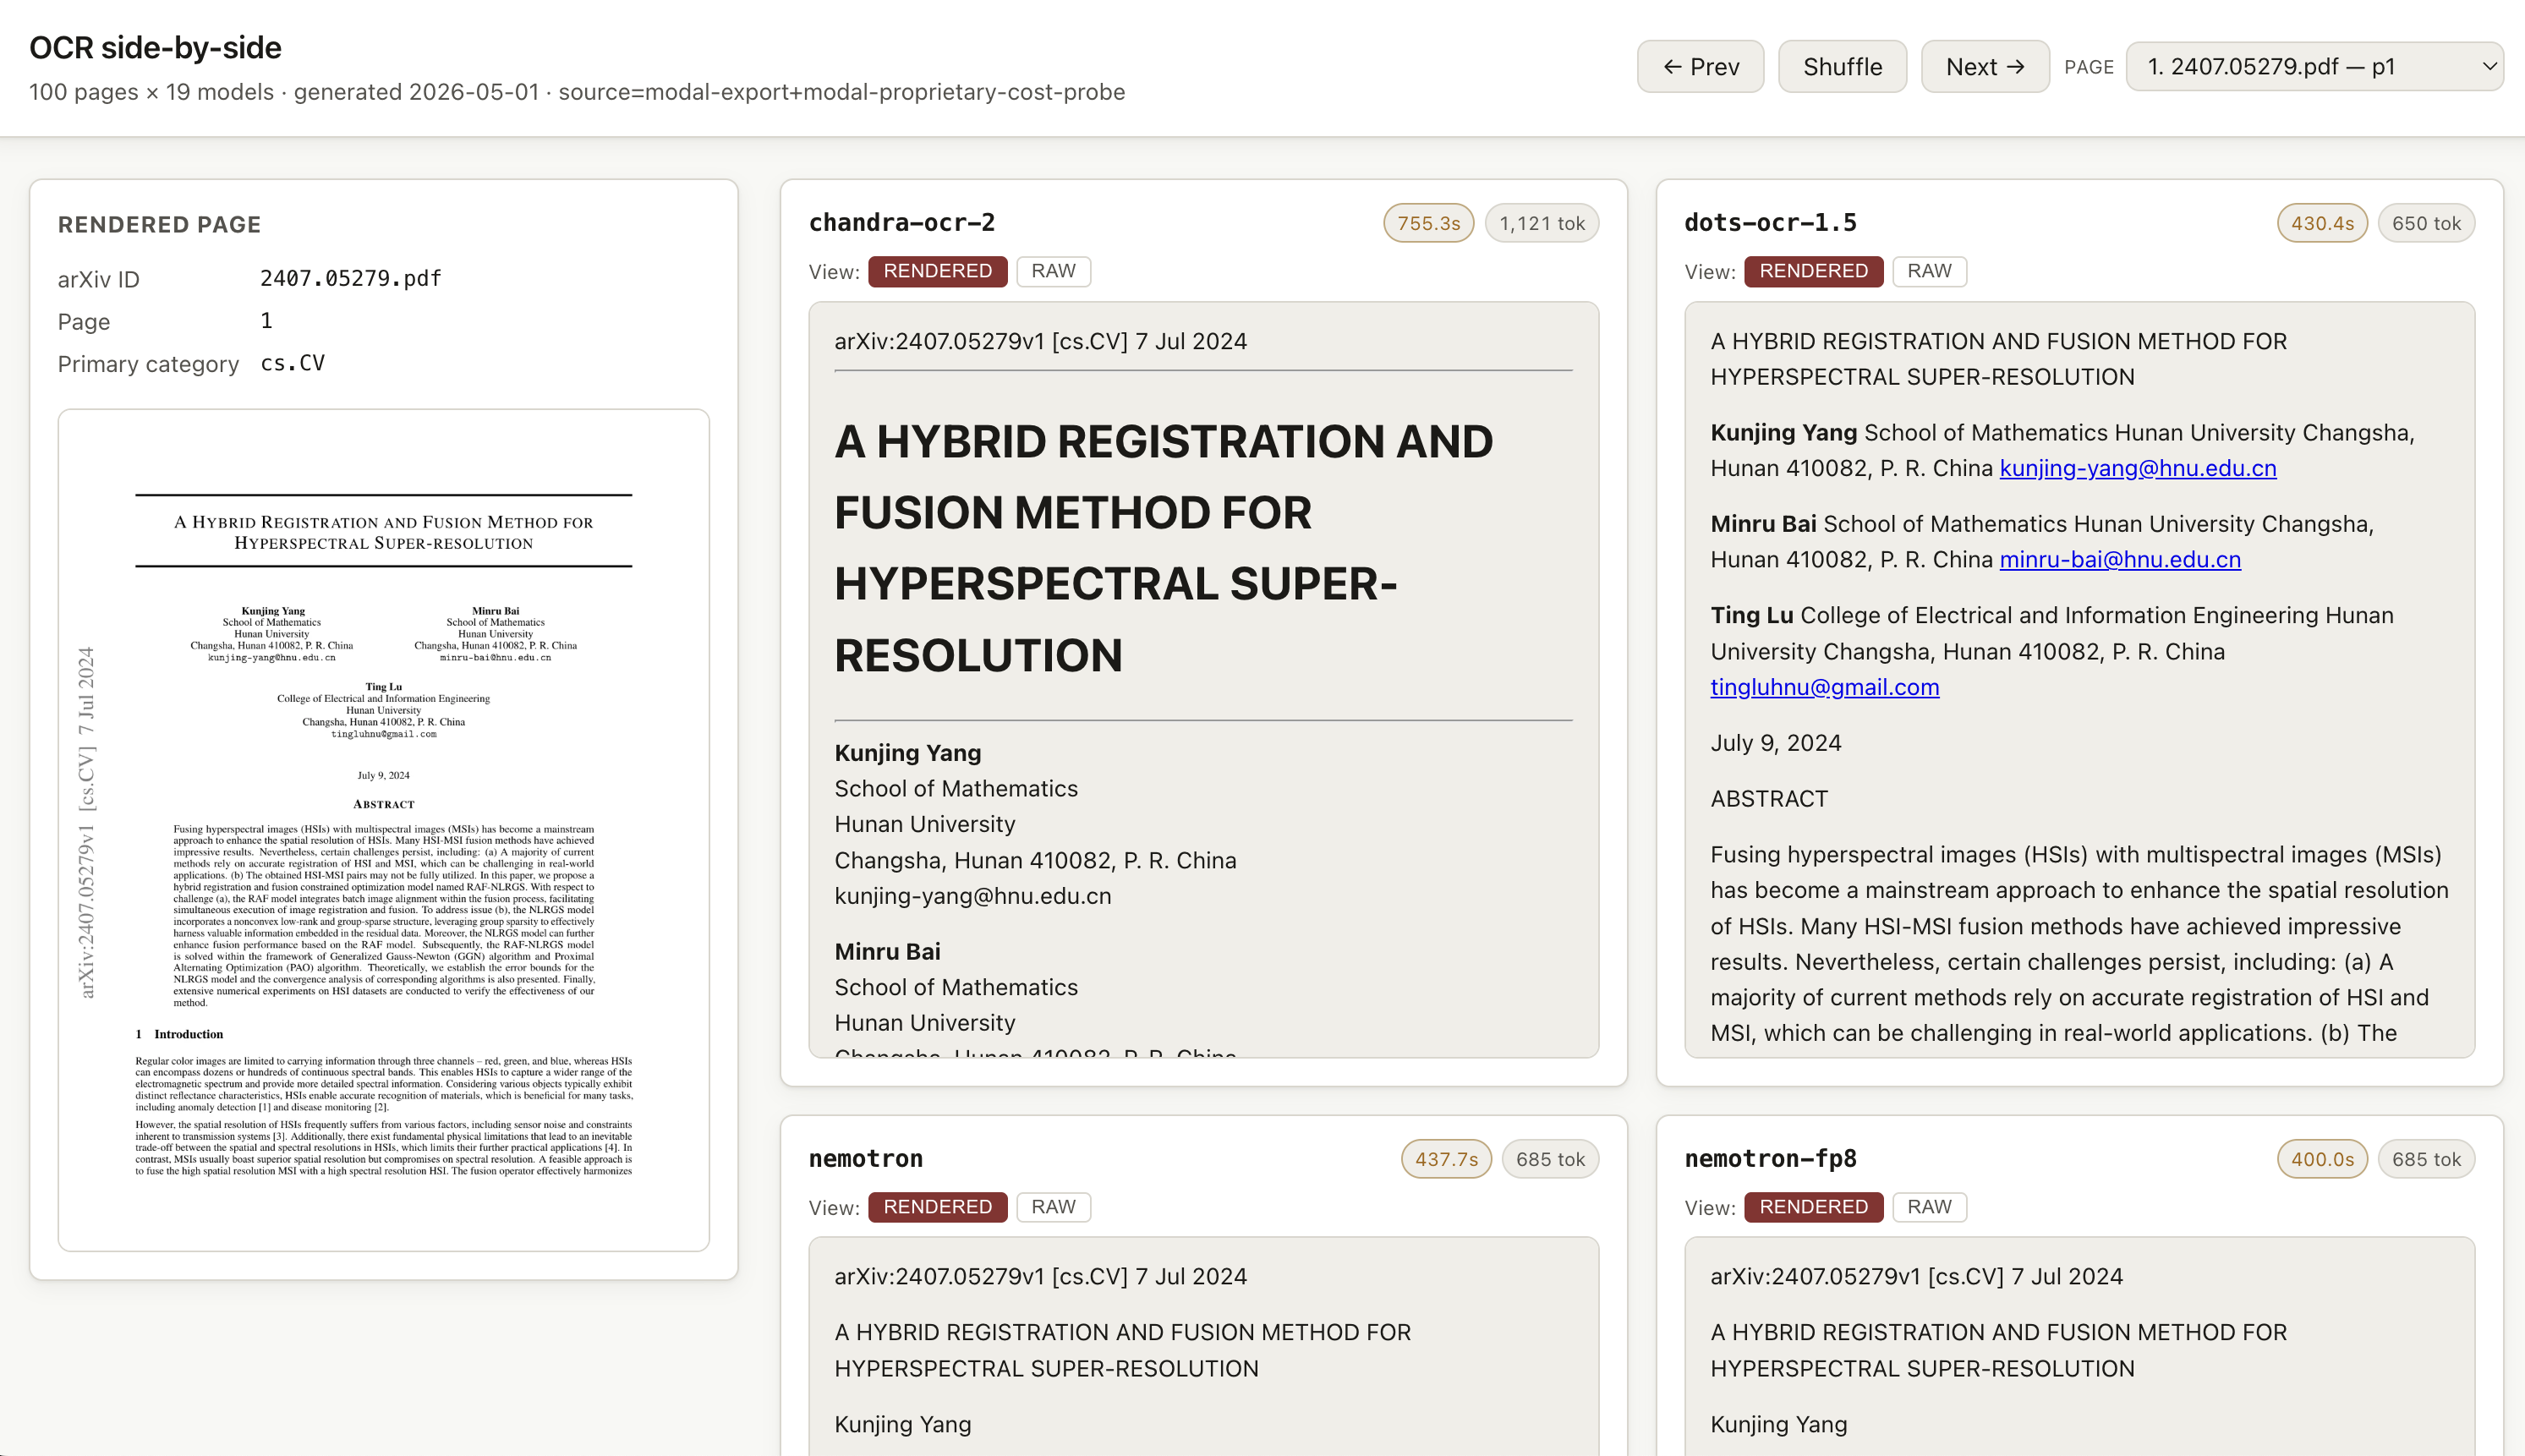Open the minru-bai@hnu.edu.cn email link
Image resolution: width=2525 pixels, height=1456 pixels.
pos(2120,559)
